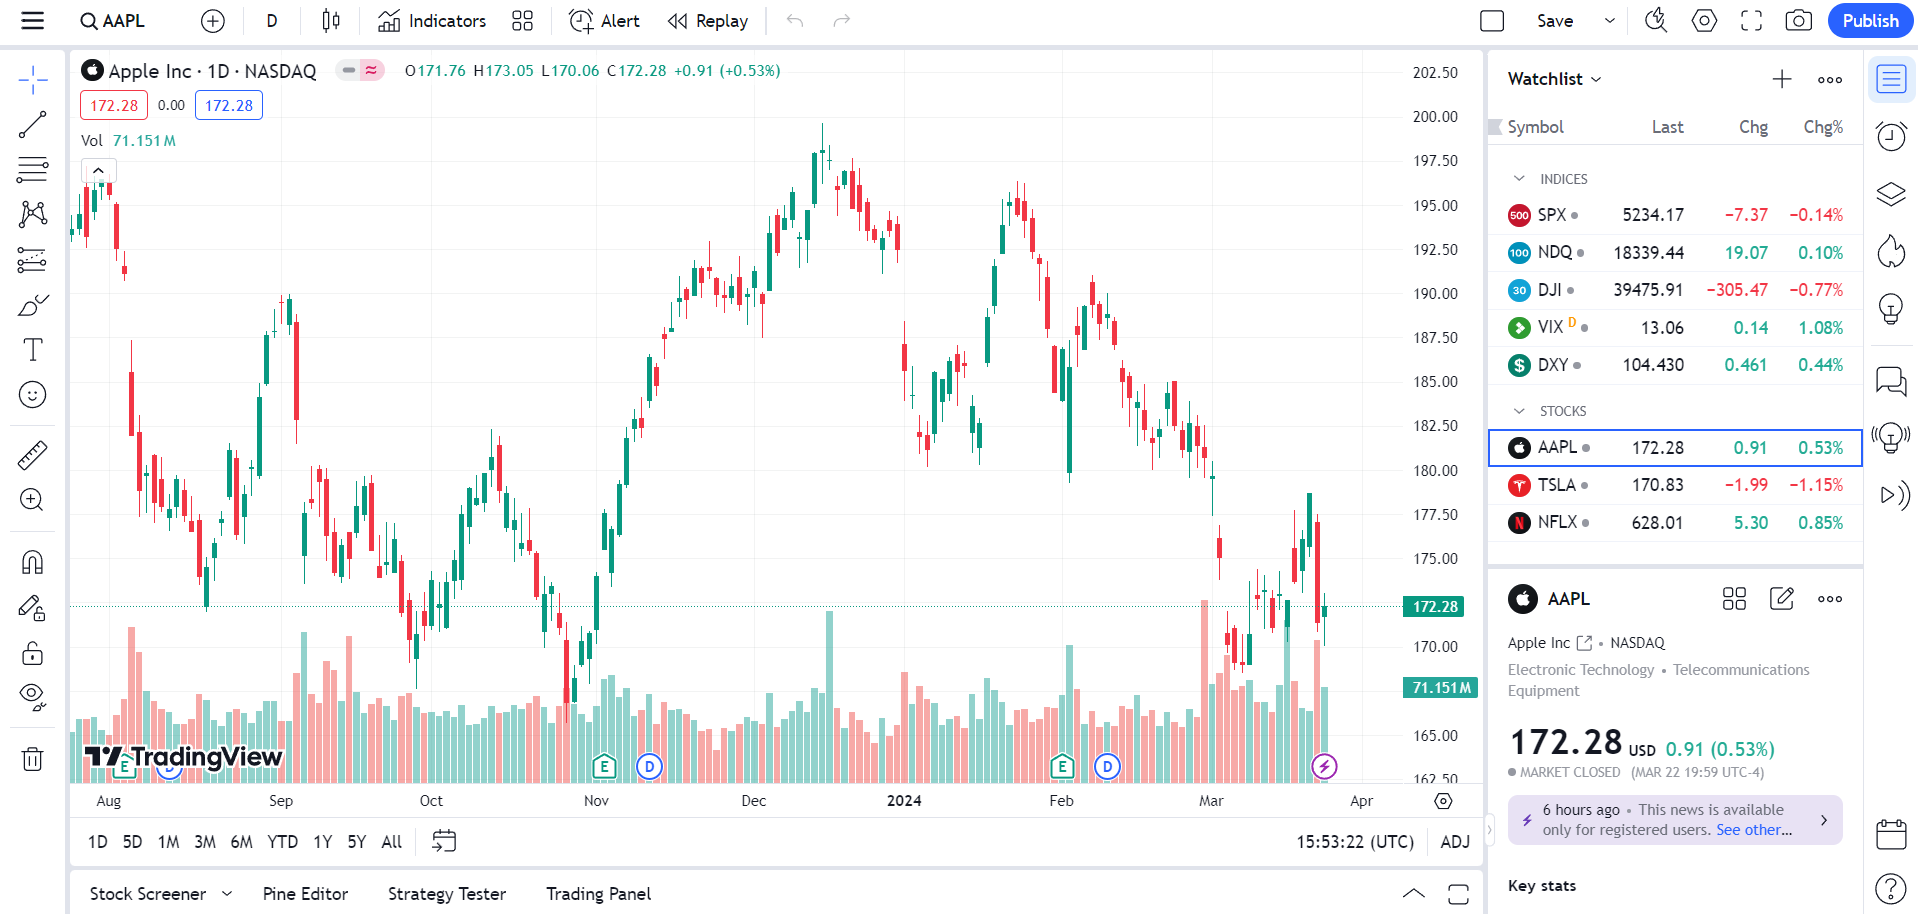The width and height of the screenshot is (1918, 914).
Task: Open Watchlist more options
Action: click(x=1830, y=80)
